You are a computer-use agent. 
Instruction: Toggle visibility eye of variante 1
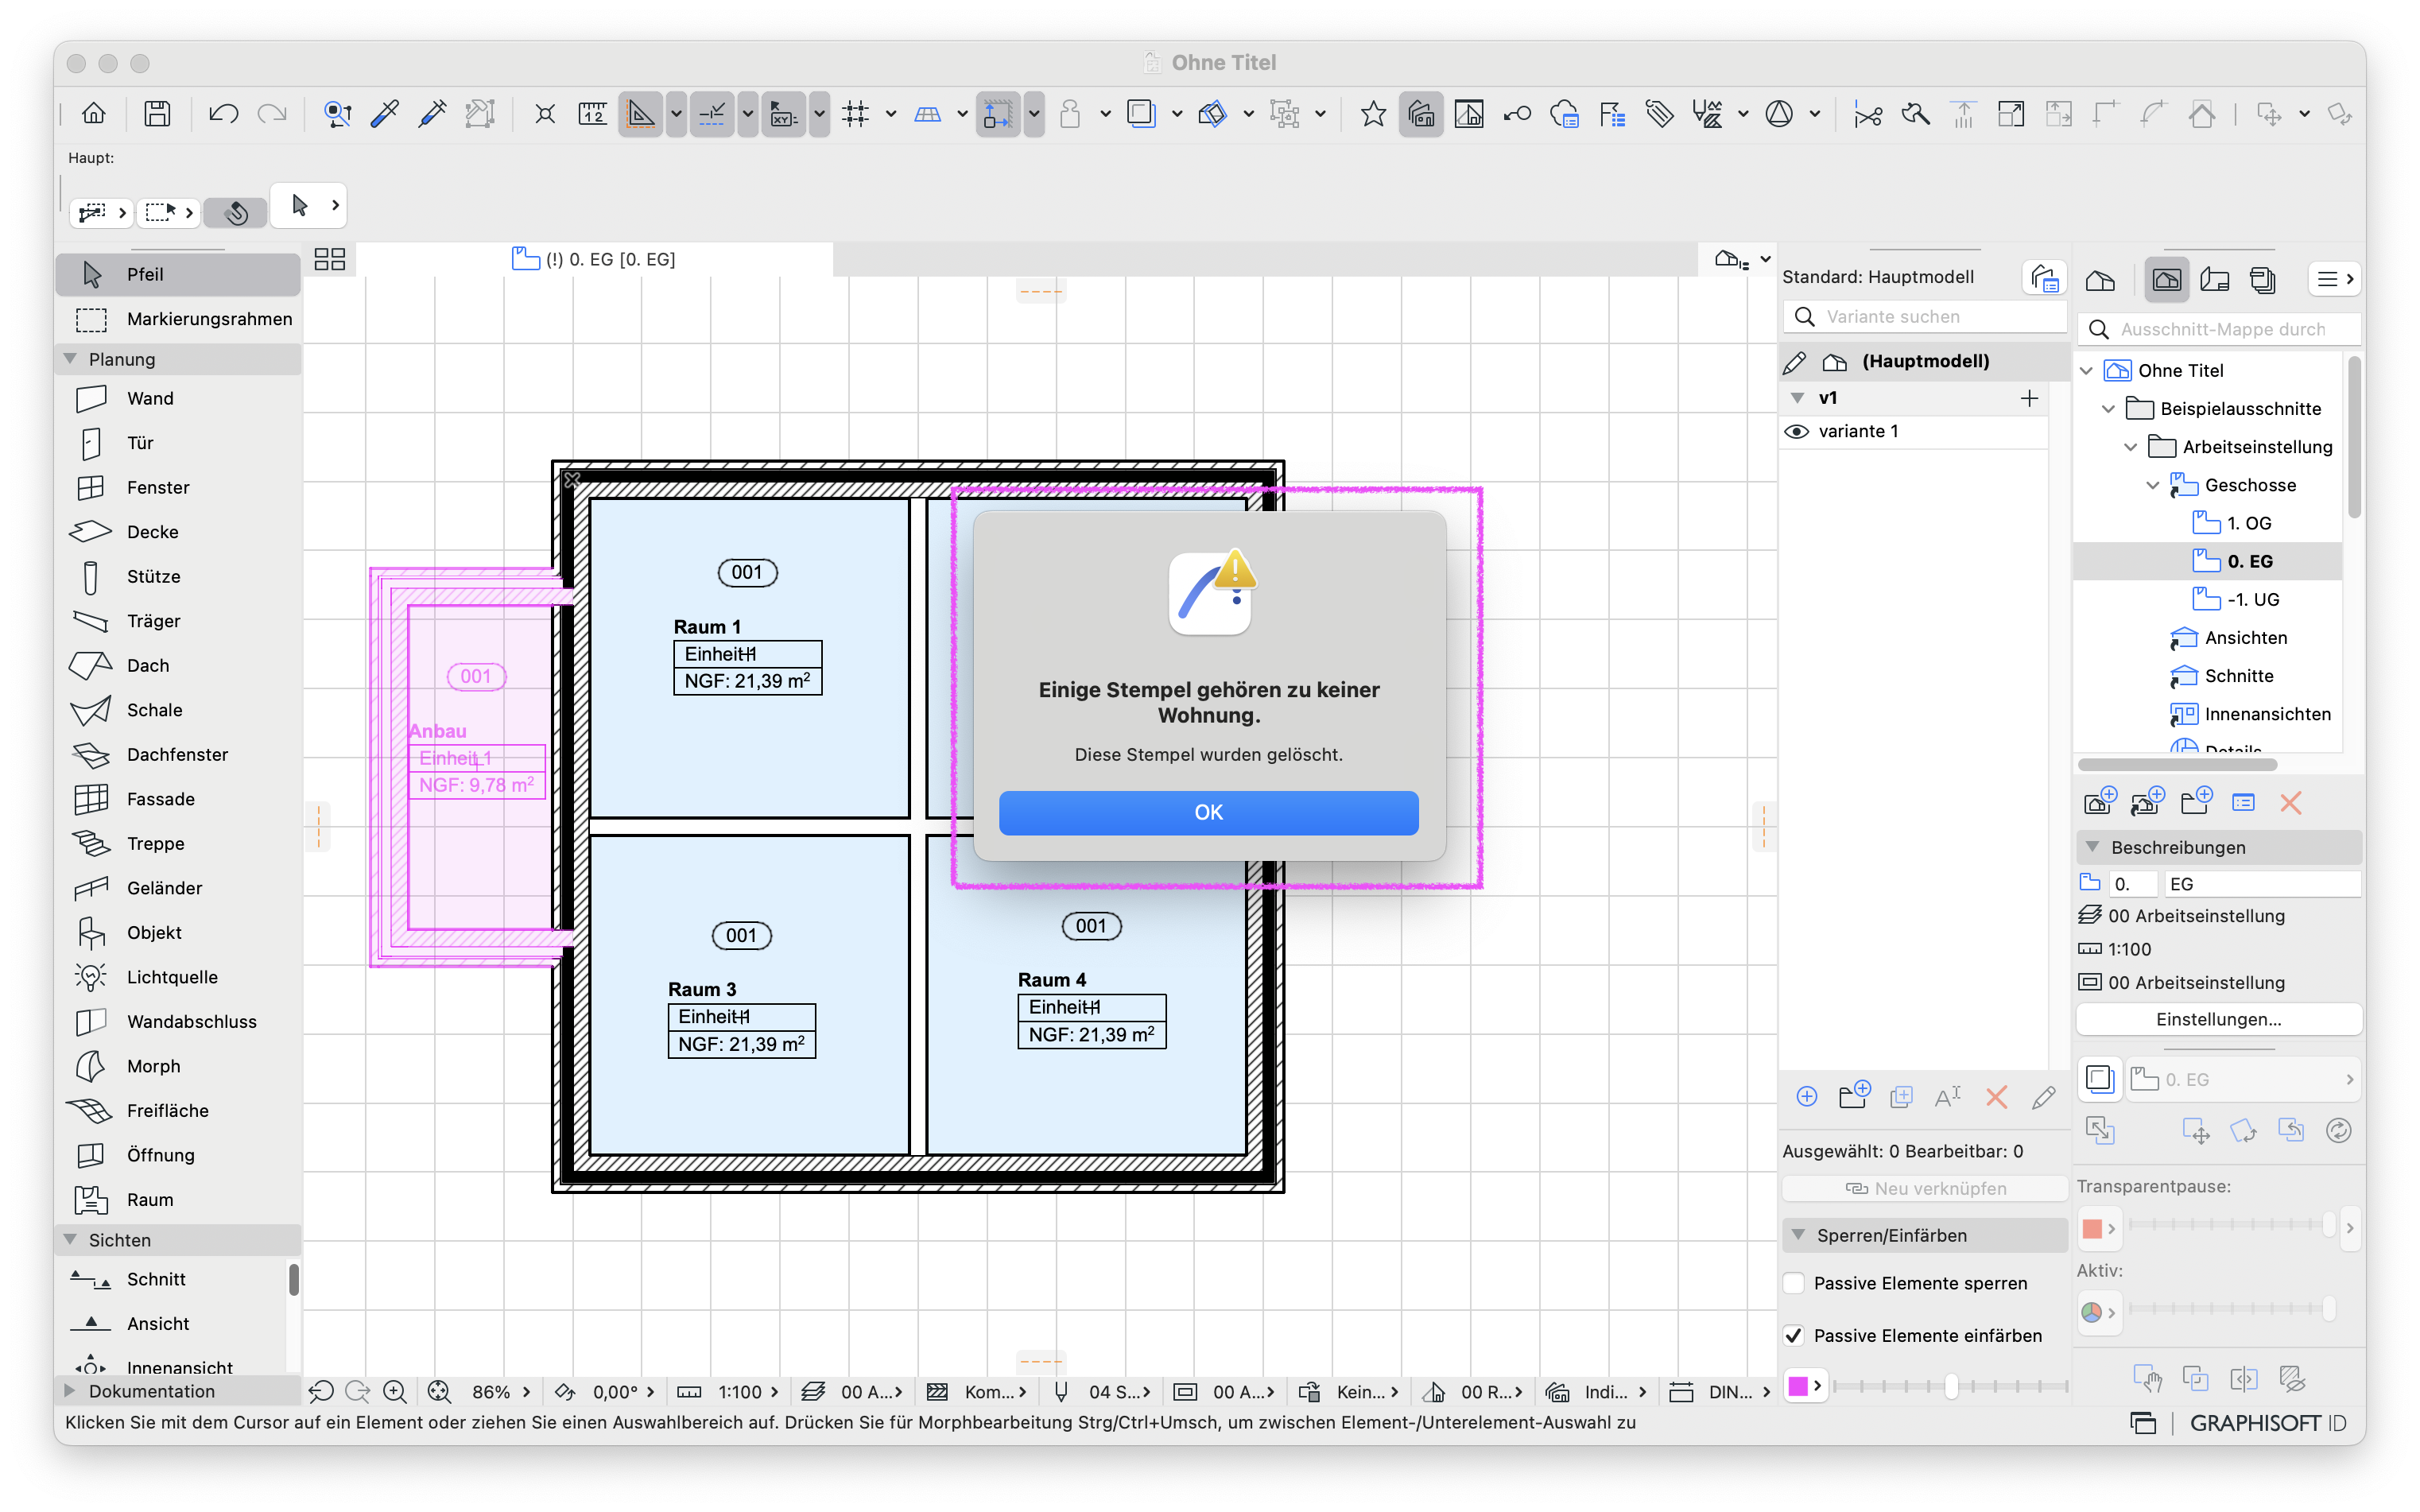click(1797, 431)
